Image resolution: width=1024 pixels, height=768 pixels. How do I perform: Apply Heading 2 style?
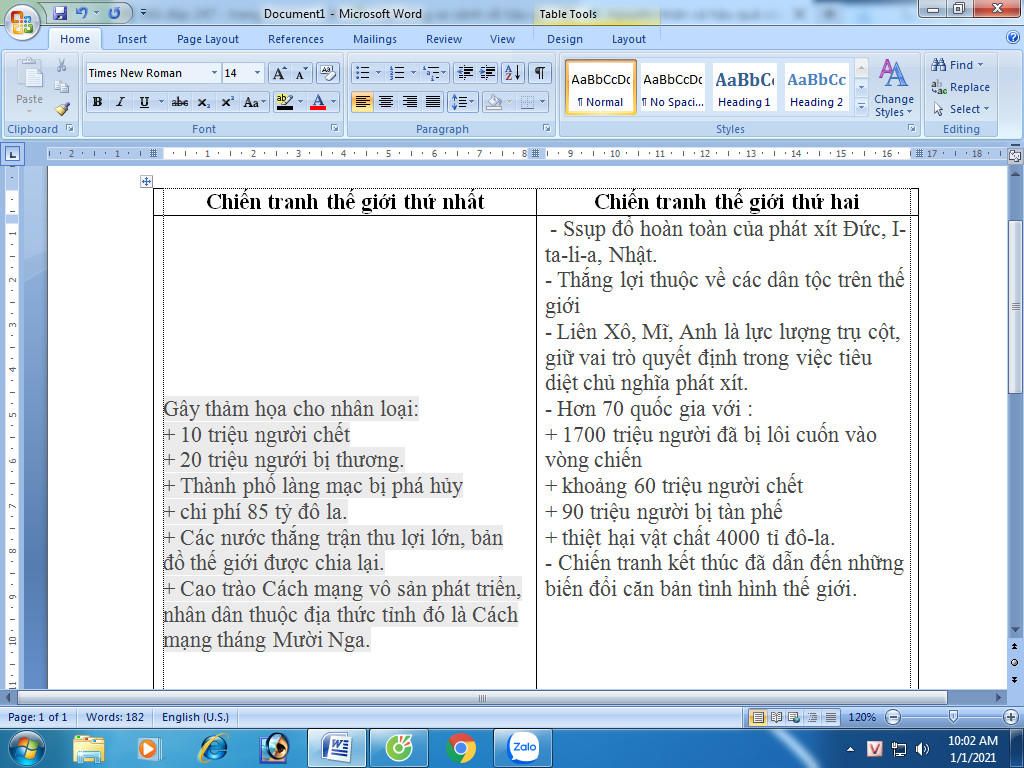tap(816, 88)
